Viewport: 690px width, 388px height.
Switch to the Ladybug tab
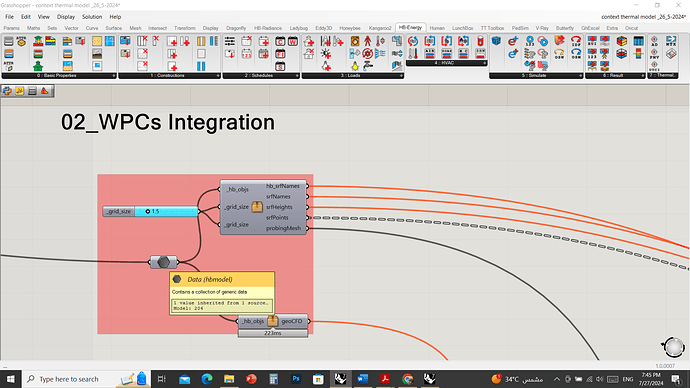(298, 28)
